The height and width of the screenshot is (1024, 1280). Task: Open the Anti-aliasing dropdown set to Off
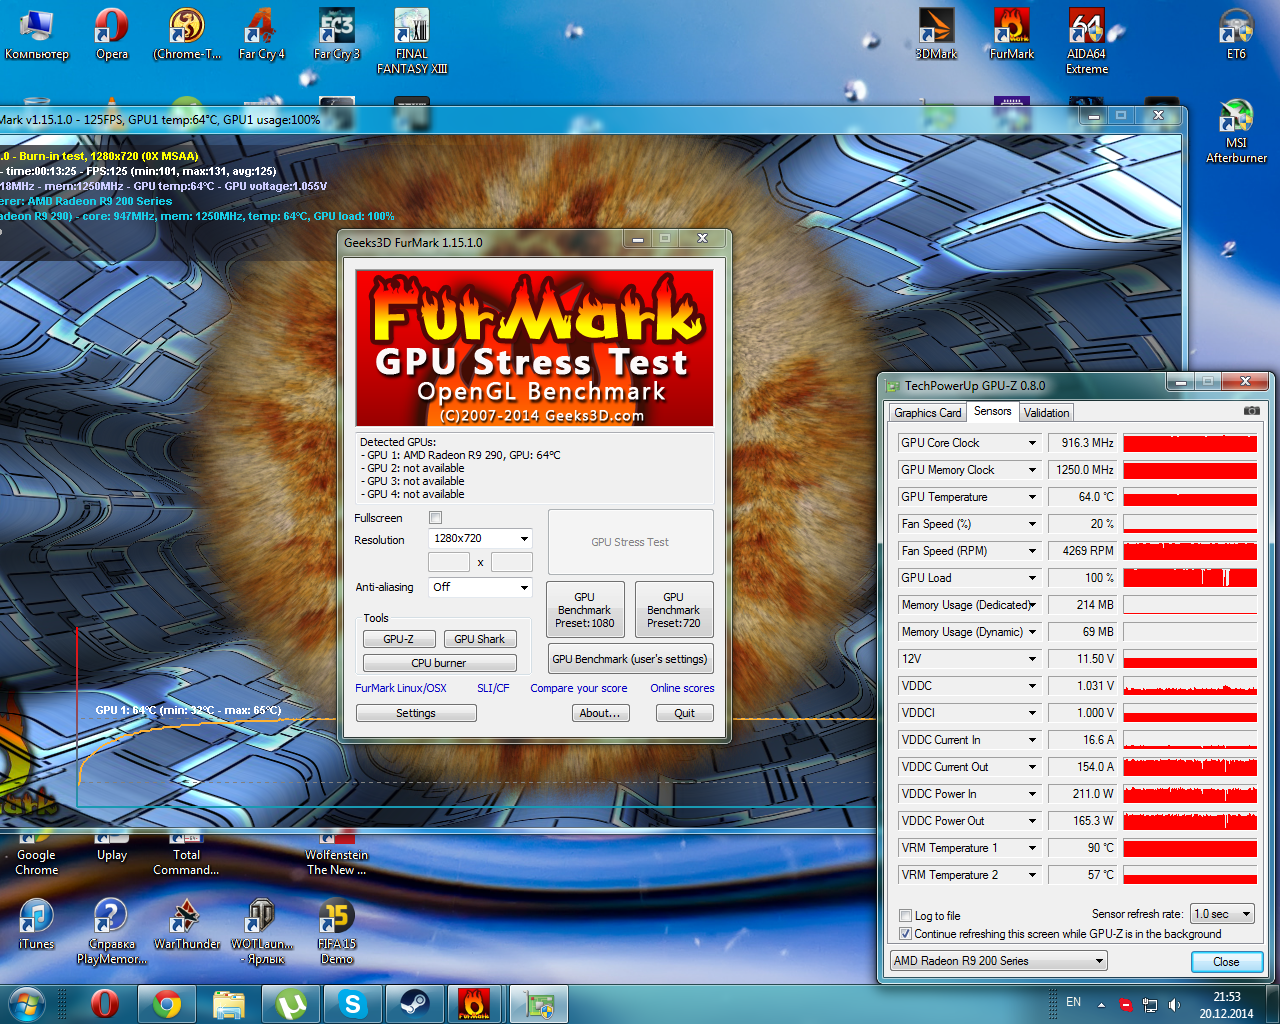tap(480, 588)
